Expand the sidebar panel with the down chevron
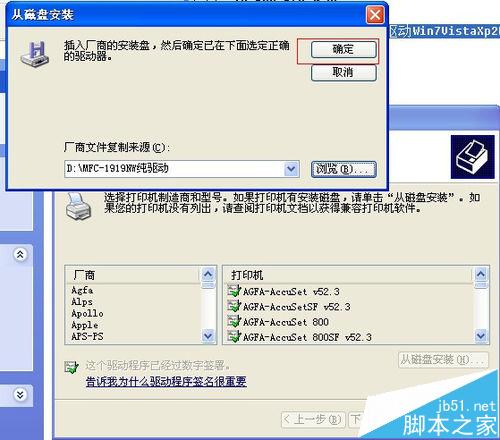 pyautogui.click(x=20, y=395)
